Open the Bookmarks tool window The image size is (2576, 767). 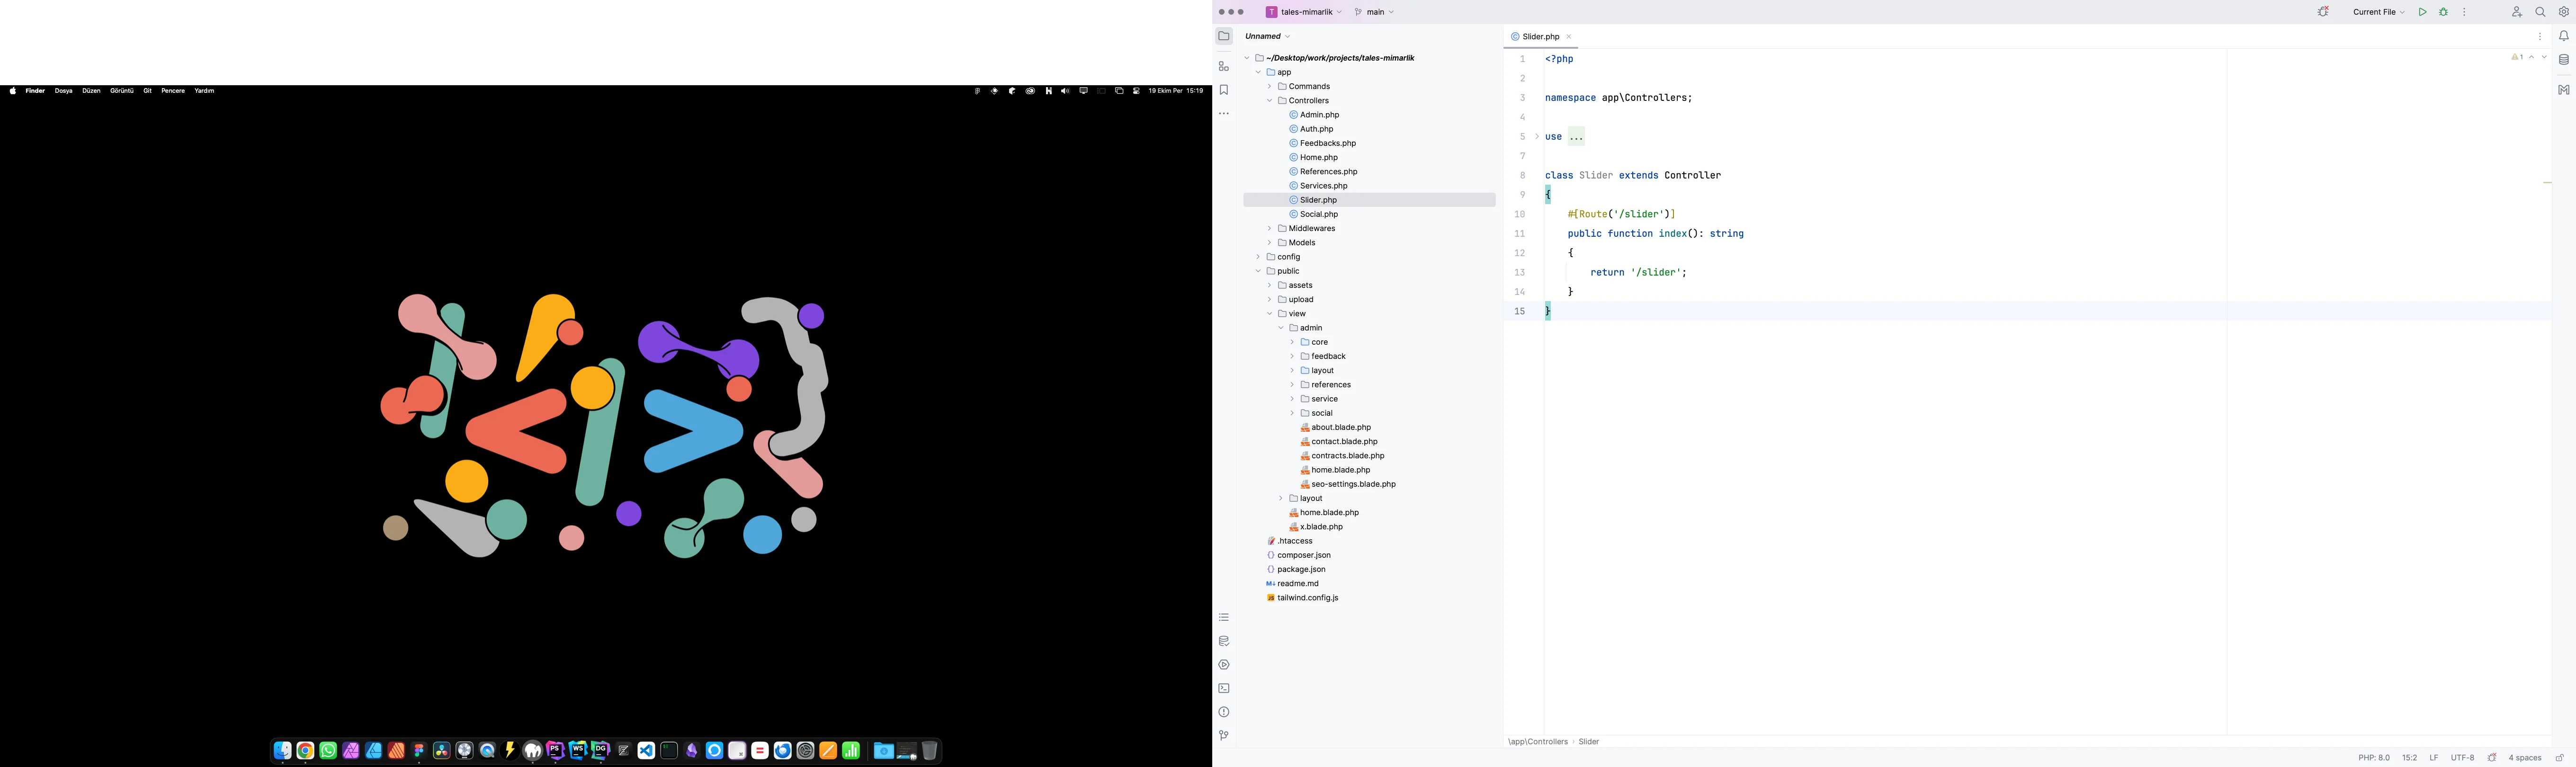(1224, 90)
